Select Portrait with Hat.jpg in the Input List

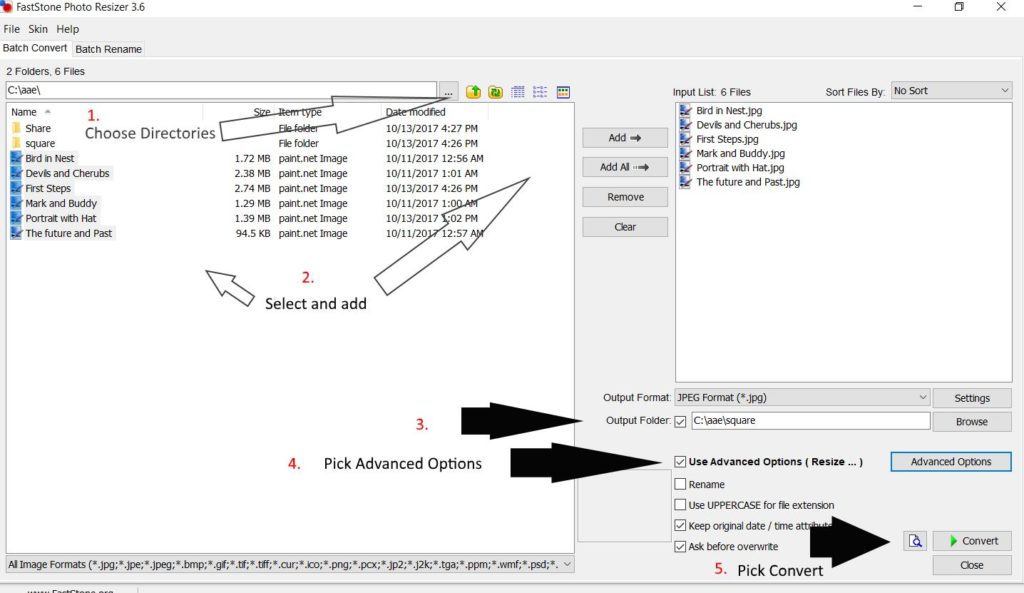point(740,168)
